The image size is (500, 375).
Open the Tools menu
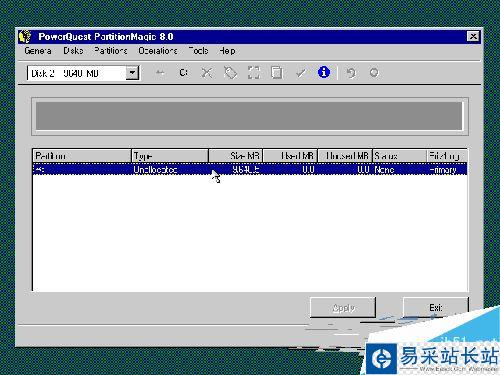pos(199,51)
